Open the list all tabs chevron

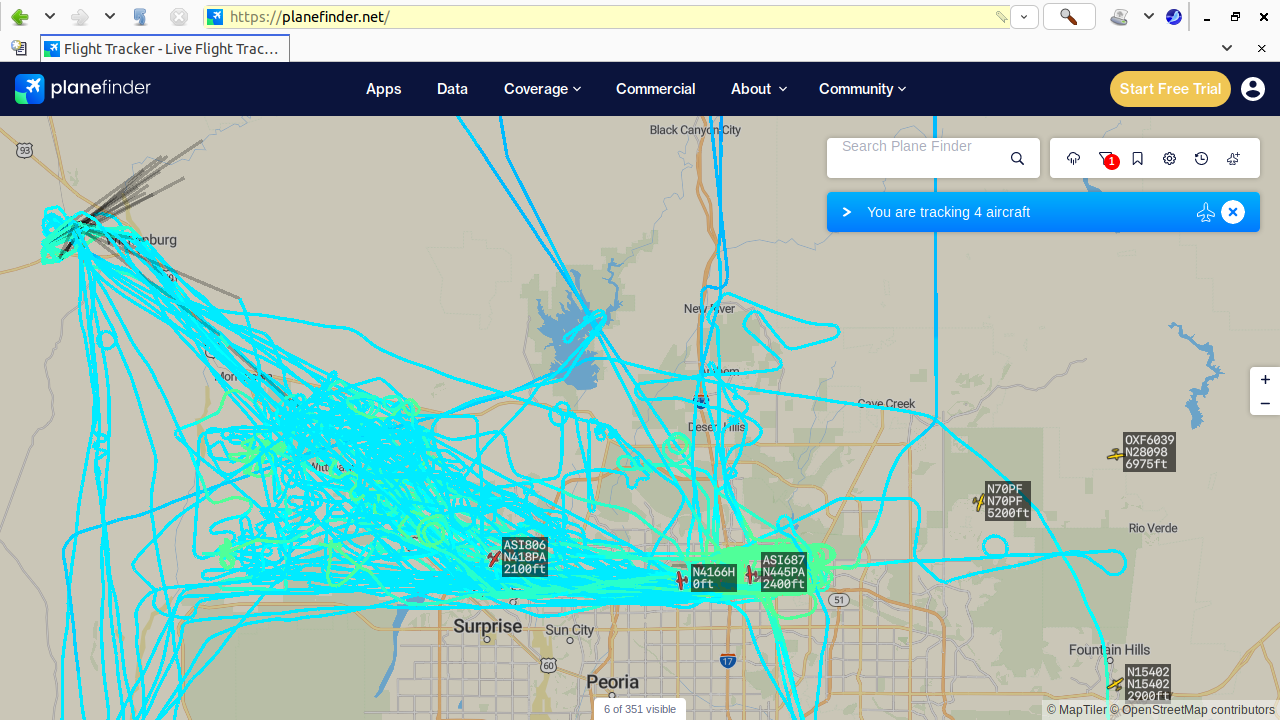[x=1227, y=48]
